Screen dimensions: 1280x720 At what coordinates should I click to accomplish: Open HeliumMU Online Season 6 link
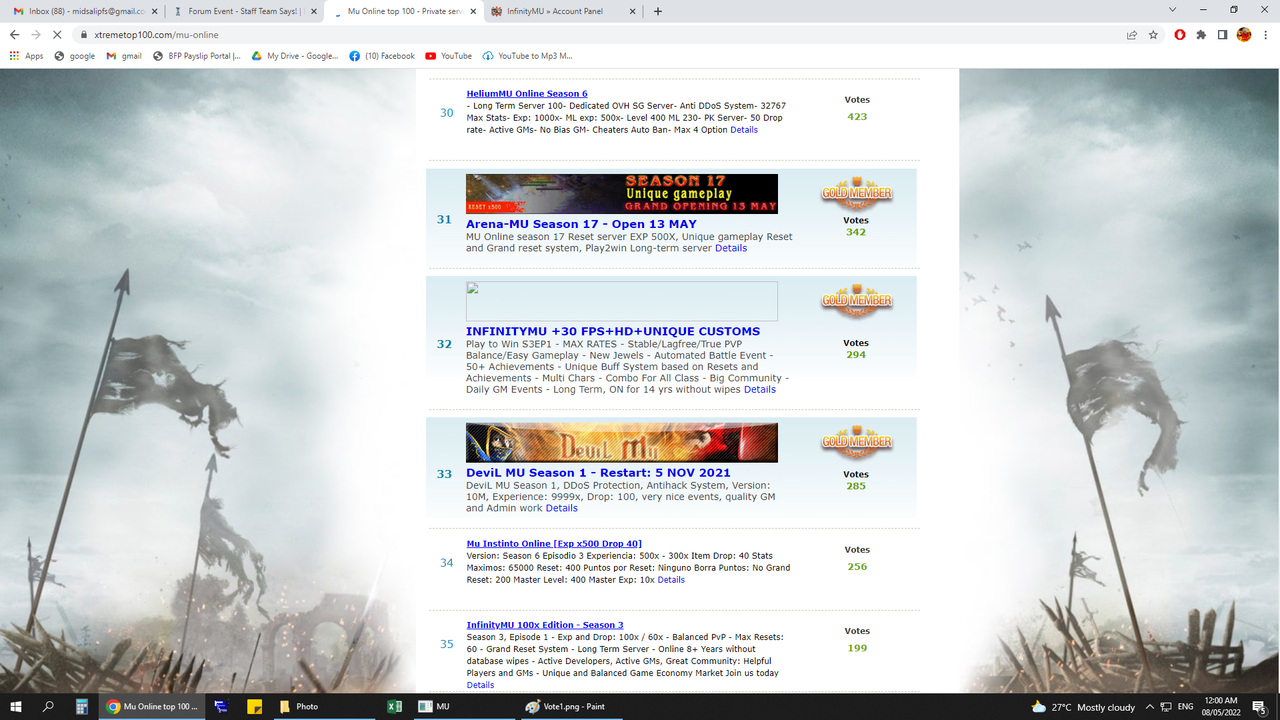click(527, 94)
